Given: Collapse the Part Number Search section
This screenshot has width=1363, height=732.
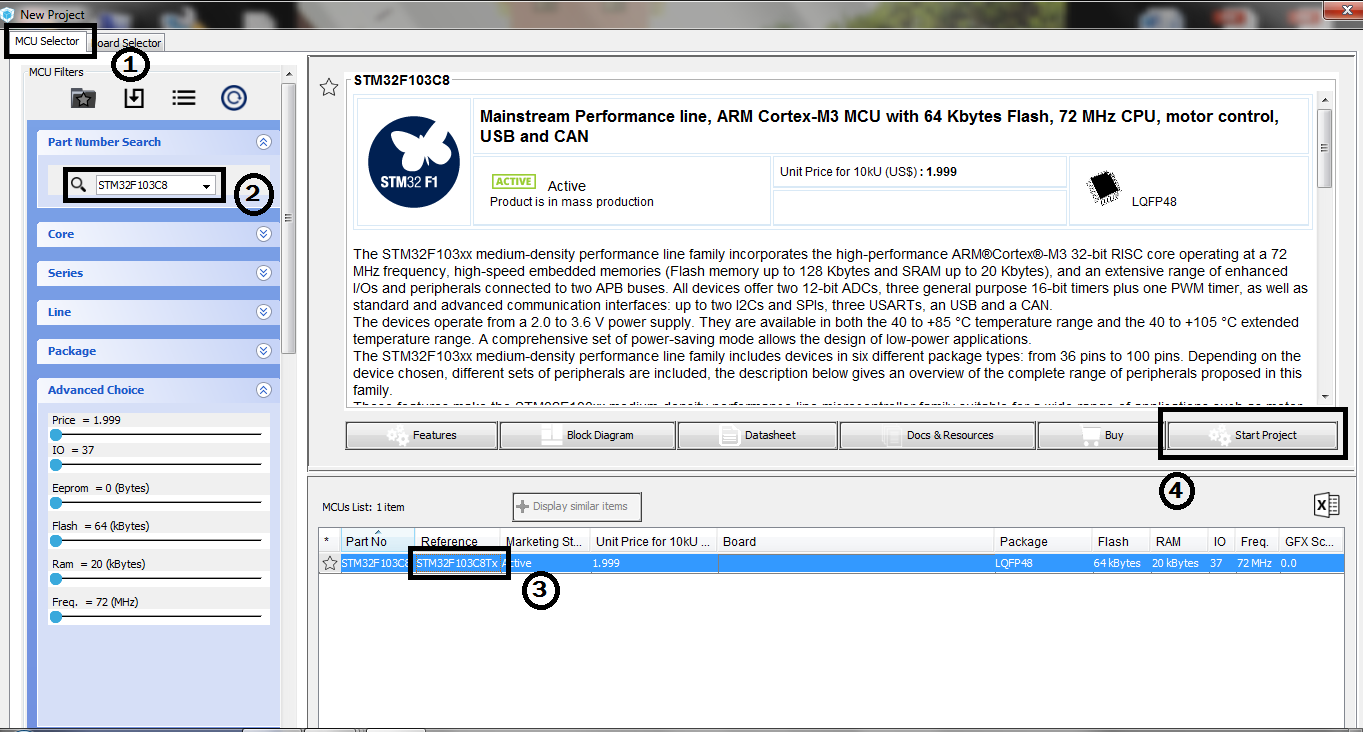Looking at the screenshot, I should click(263, 142).
